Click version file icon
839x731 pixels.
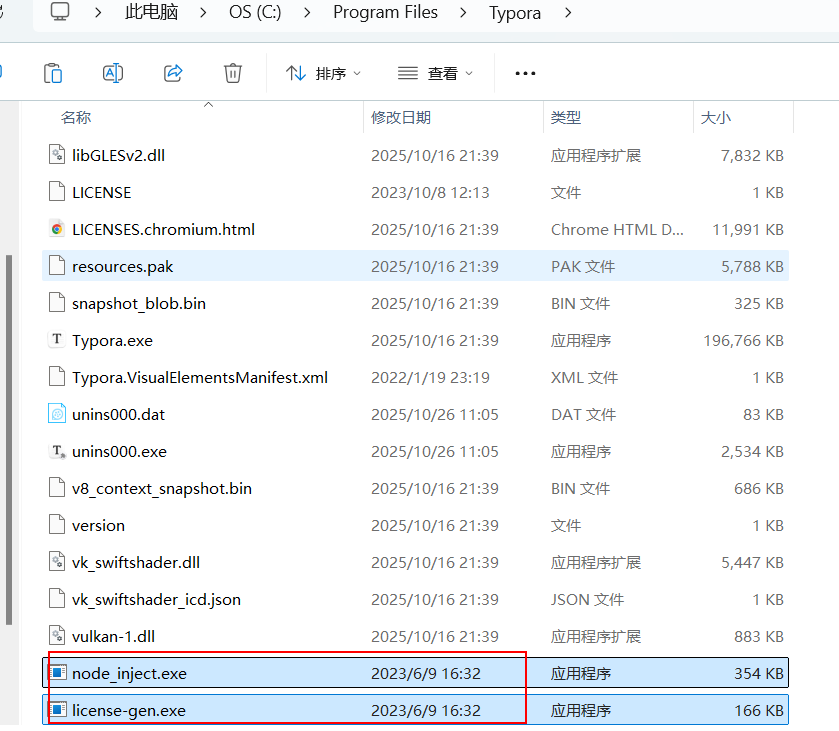(57, 525)
